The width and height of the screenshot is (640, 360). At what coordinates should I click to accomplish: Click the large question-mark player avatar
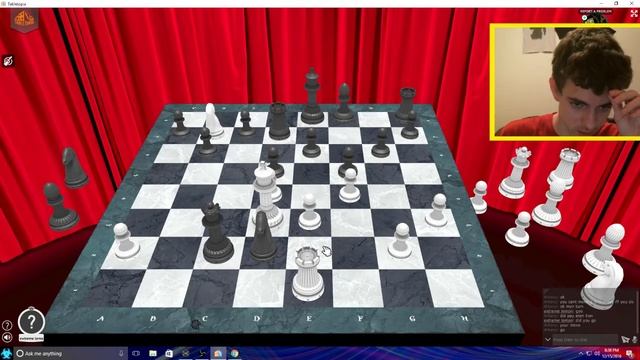point(31,322)
